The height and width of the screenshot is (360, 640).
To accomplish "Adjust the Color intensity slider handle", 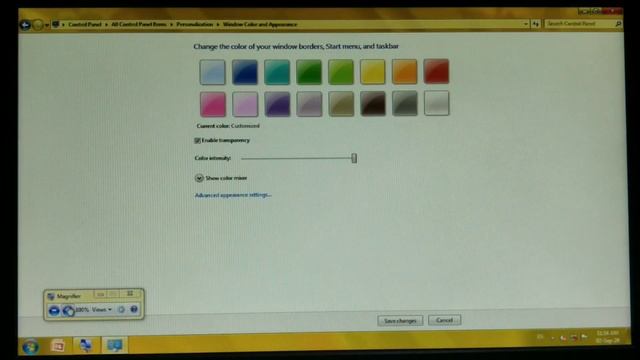I will [x=354, y=158].
